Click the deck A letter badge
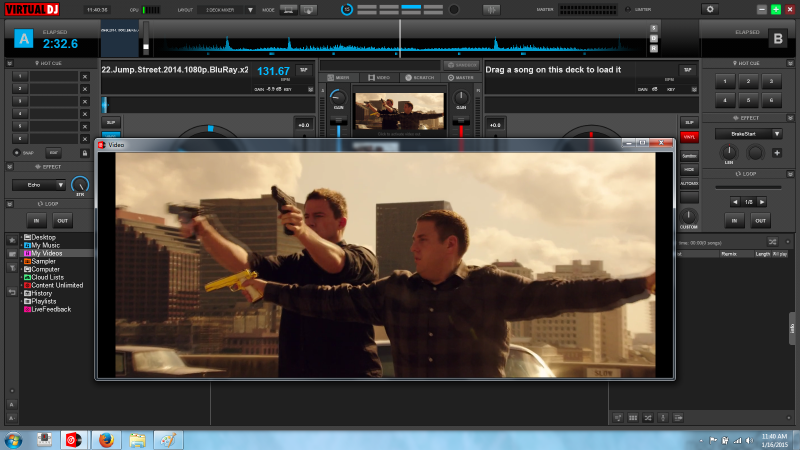The image size is (800, 450). (x=23, y=39)
